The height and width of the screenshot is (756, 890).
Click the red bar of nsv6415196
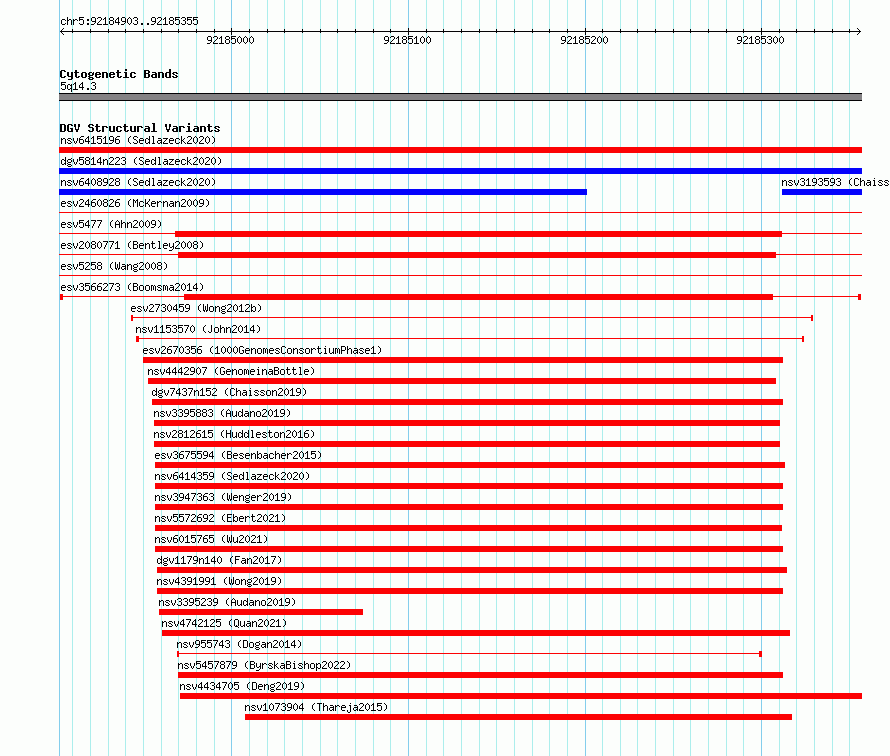(x=460, y=150)
